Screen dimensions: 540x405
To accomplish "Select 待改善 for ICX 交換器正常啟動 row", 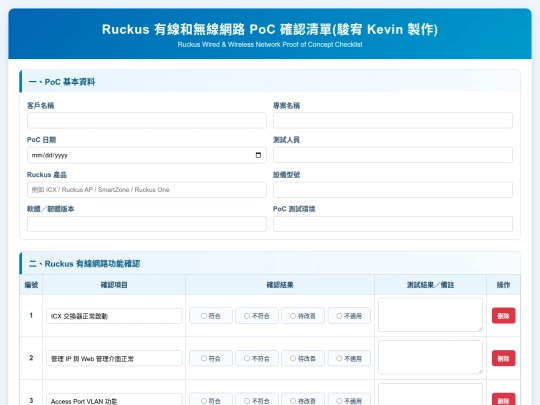I will pos(303,315).
